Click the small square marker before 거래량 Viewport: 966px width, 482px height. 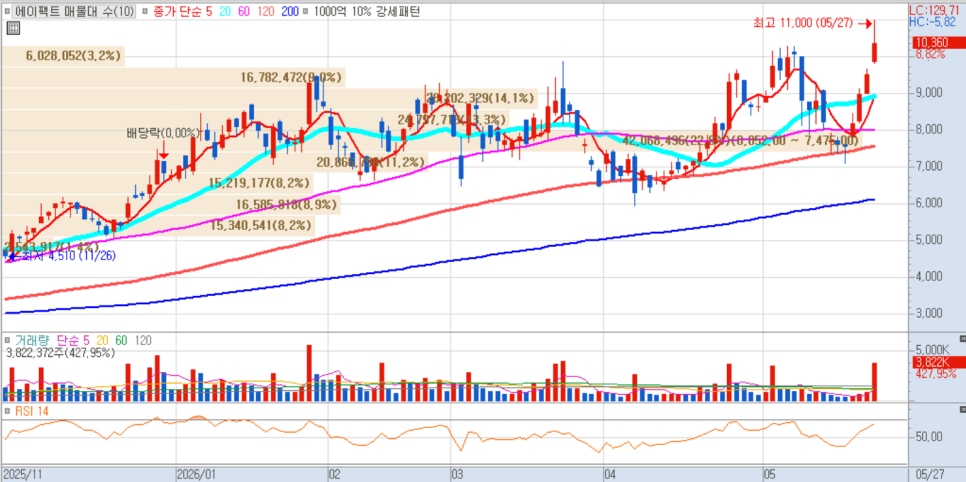(x=7, y=340)
